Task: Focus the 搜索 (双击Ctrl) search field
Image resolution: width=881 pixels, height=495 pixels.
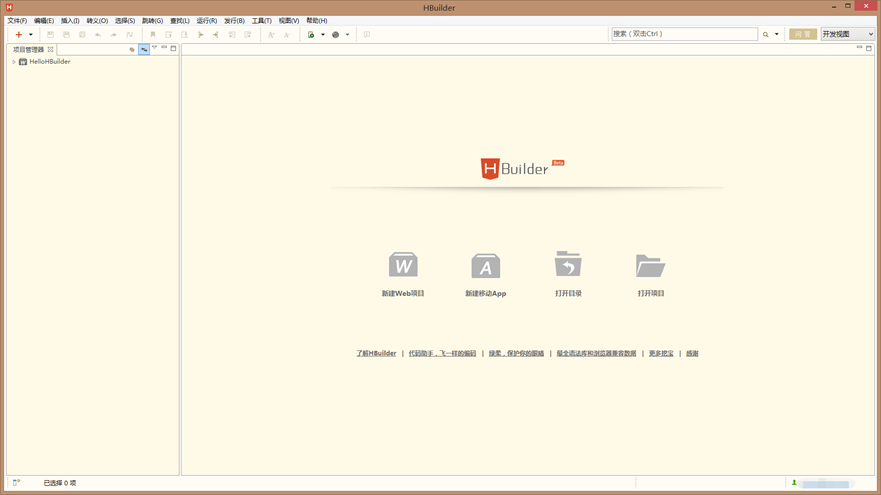Action: [684, 34]
